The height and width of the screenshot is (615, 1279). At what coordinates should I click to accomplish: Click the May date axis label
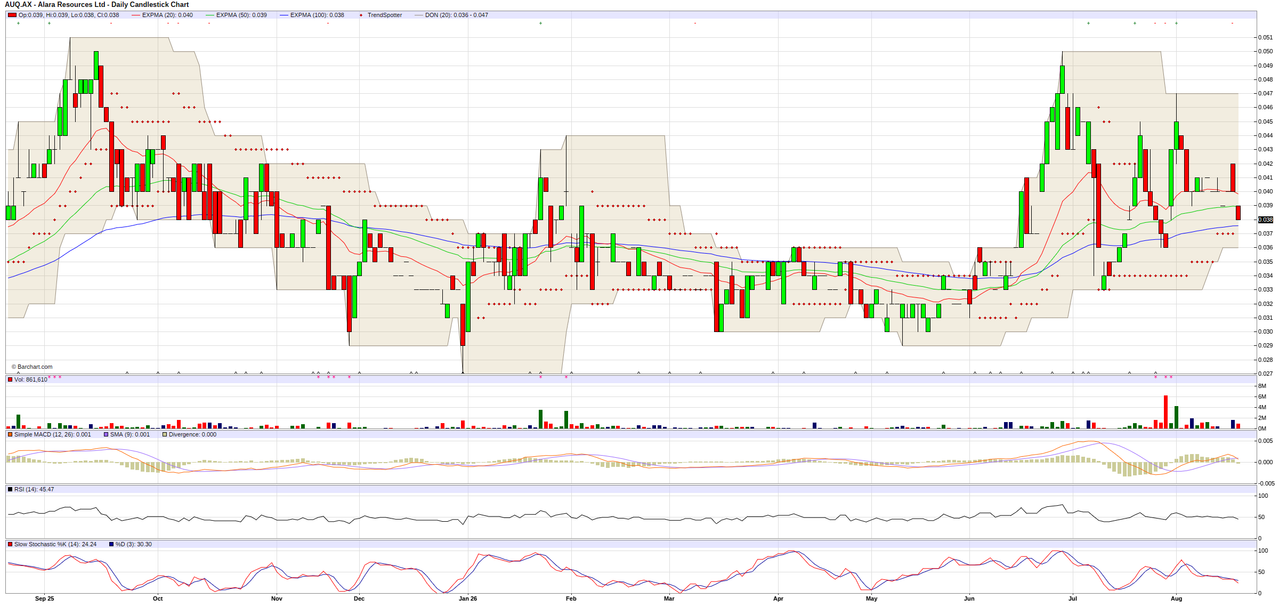pos(871,600)
